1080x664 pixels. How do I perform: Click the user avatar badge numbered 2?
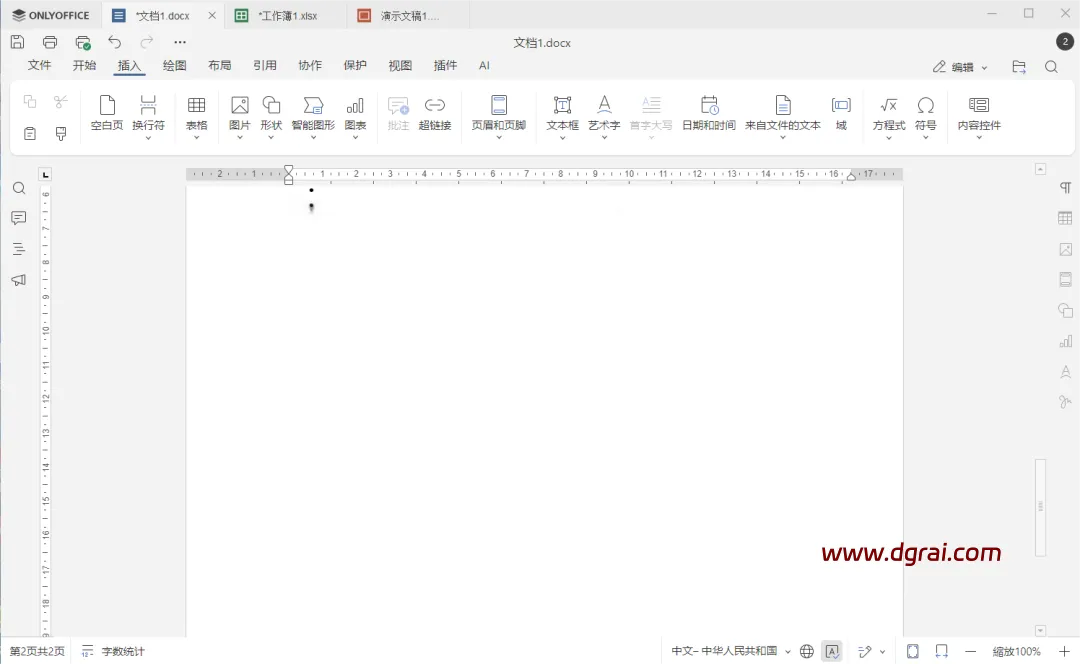tap(1065, 41)
